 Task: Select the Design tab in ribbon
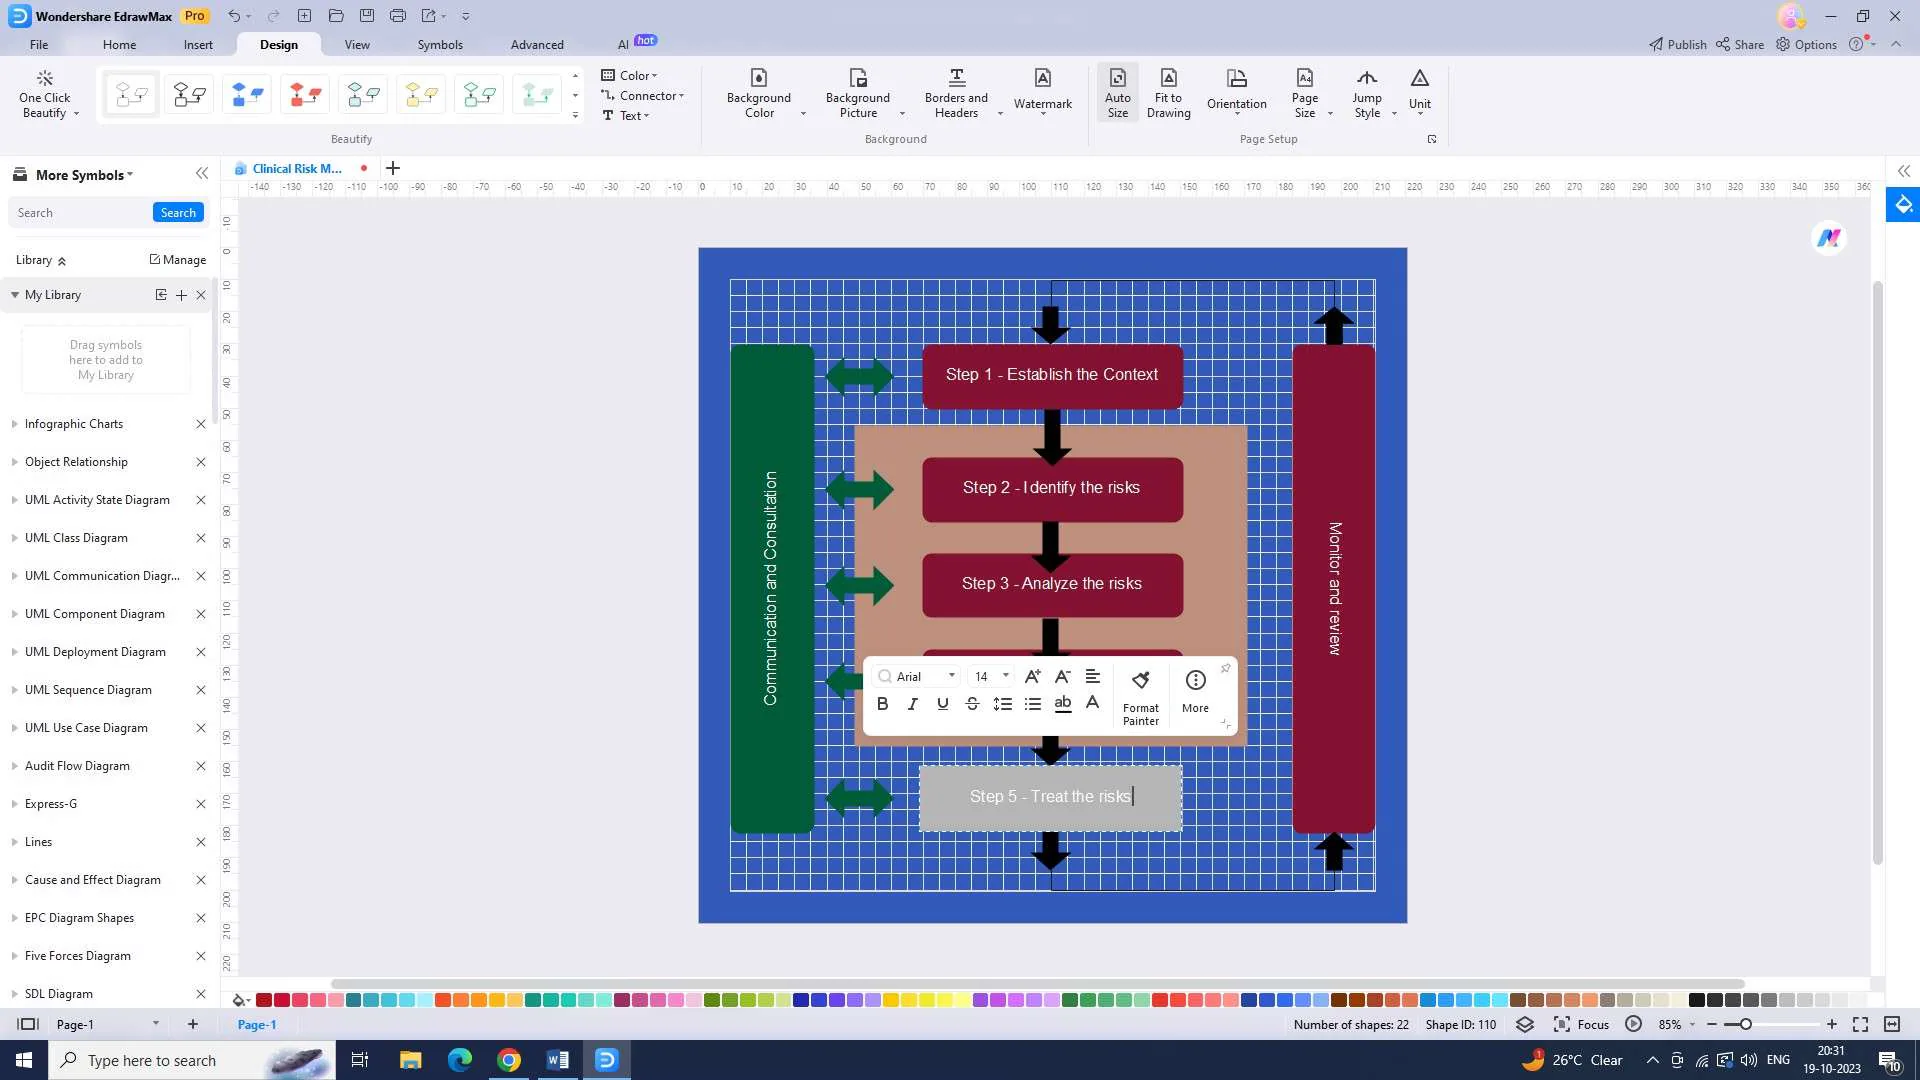278,44
